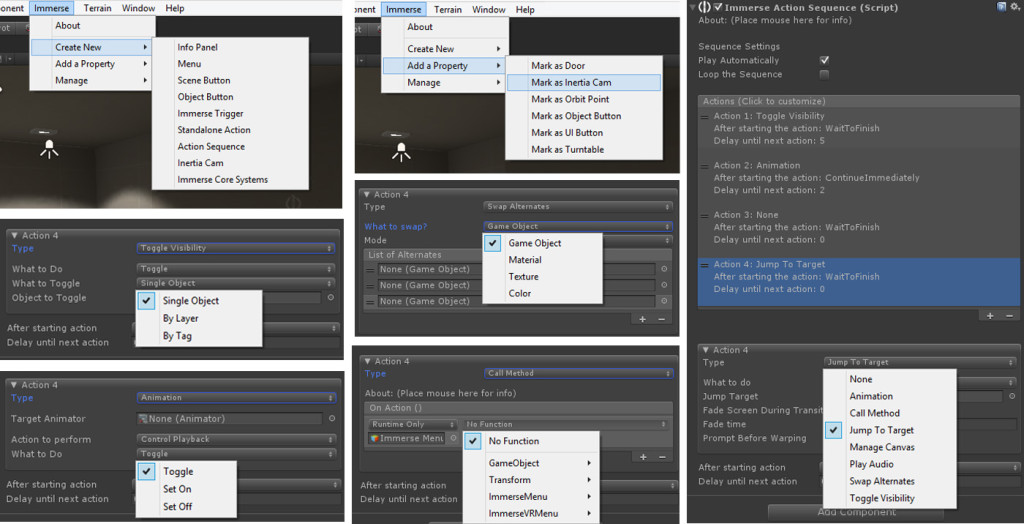Image resolution: width=1024 pixels, height=524 pixels.
Task: Click the second None (Game Object) field
Action: (516, 286)
